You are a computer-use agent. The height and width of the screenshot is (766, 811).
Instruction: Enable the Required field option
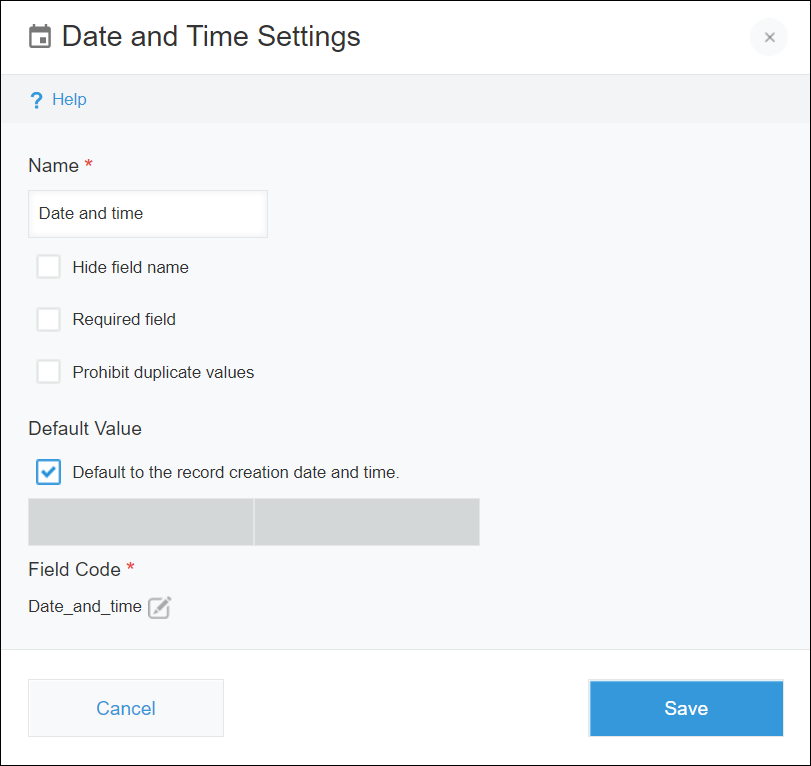pyautogui.click(x=48, y=319)
